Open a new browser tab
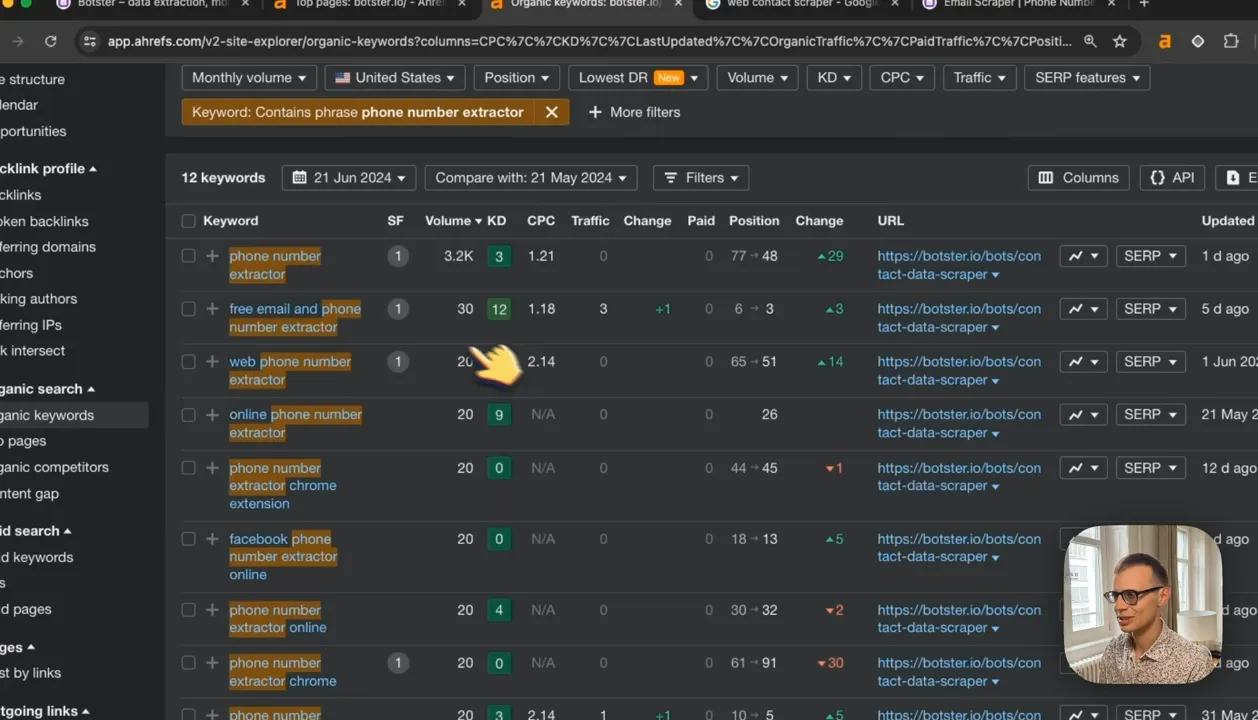1258x720 pixels. 1144,4
